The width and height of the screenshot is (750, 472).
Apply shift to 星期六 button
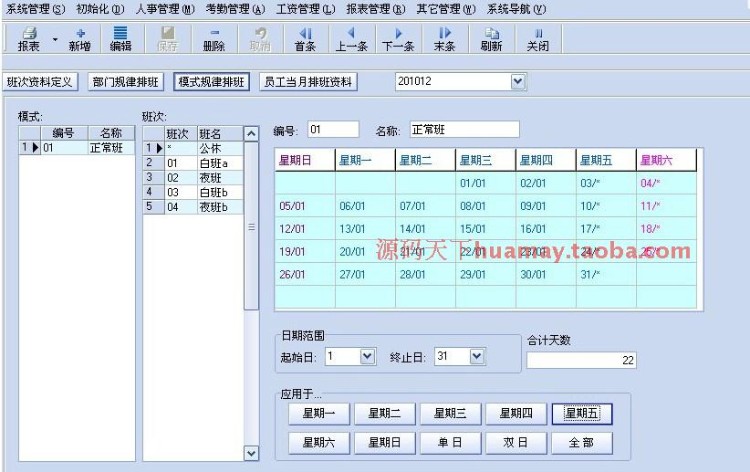pyautogui.click(x=319, y=443)
